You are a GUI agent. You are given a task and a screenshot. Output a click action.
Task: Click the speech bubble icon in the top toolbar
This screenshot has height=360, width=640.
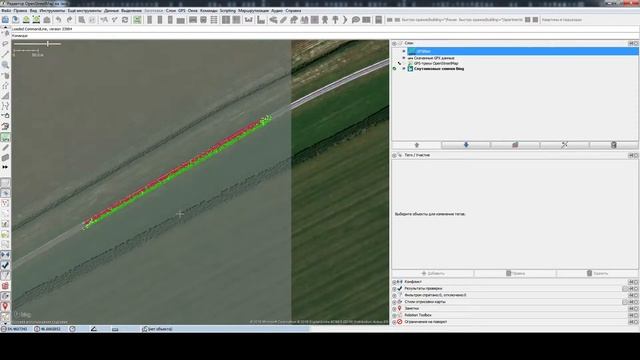click(x=356, y=20)
